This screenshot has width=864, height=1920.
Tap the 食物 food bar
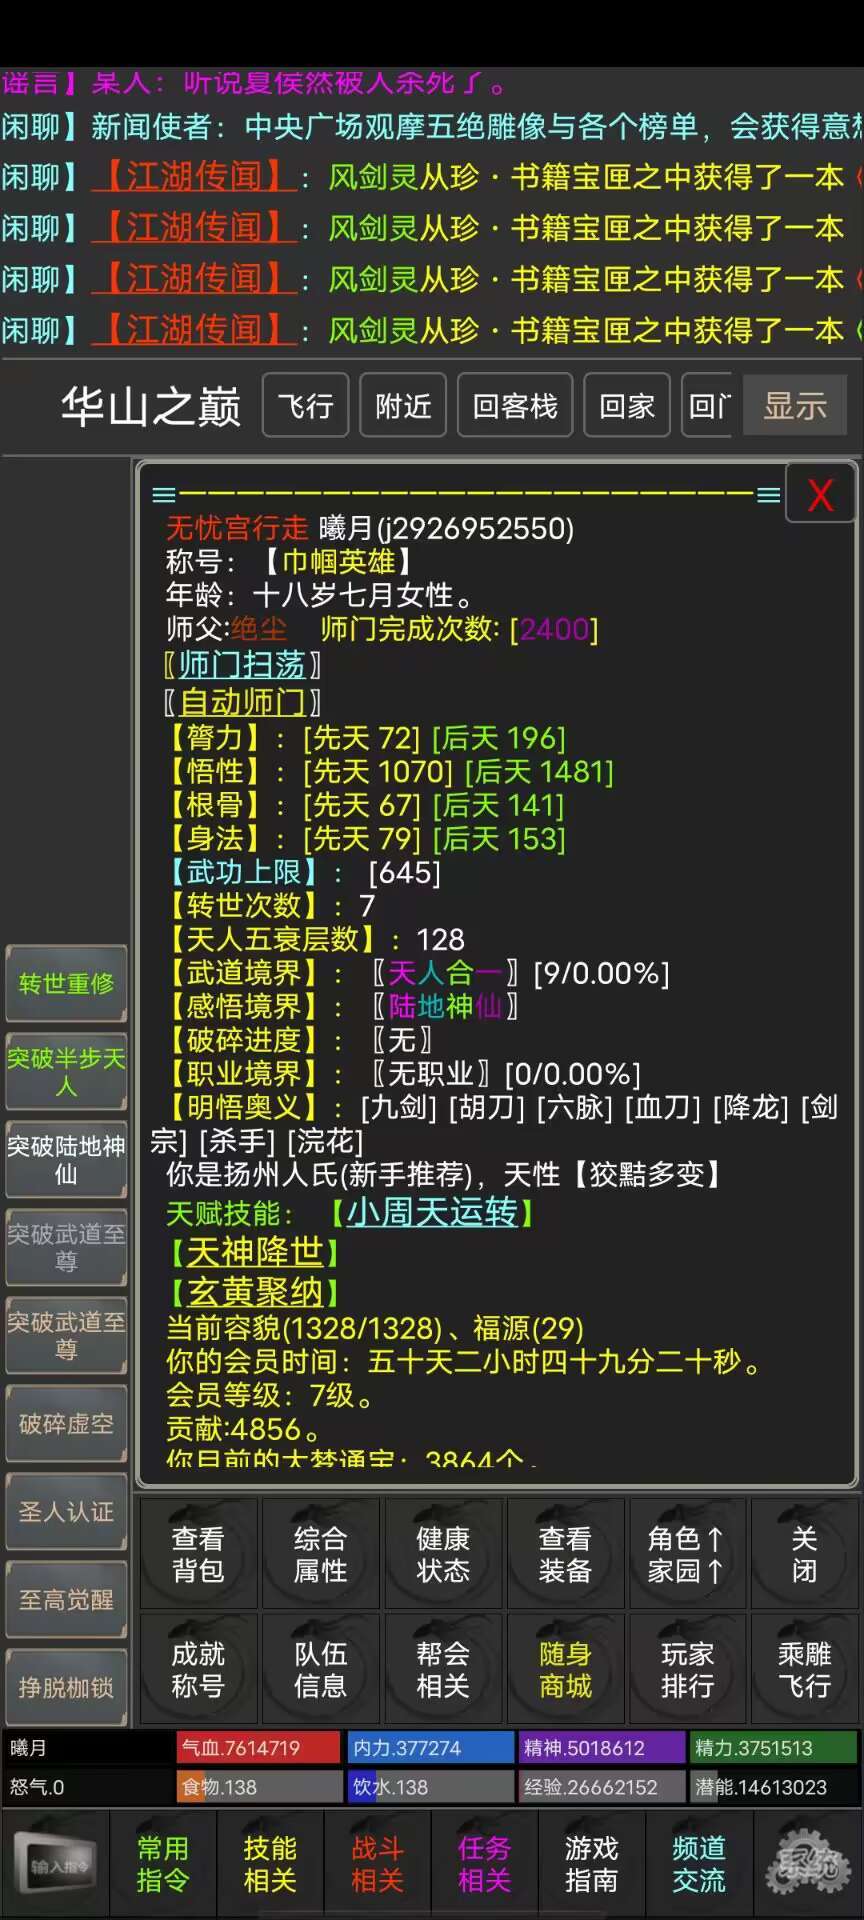[x=259, y=1787]
